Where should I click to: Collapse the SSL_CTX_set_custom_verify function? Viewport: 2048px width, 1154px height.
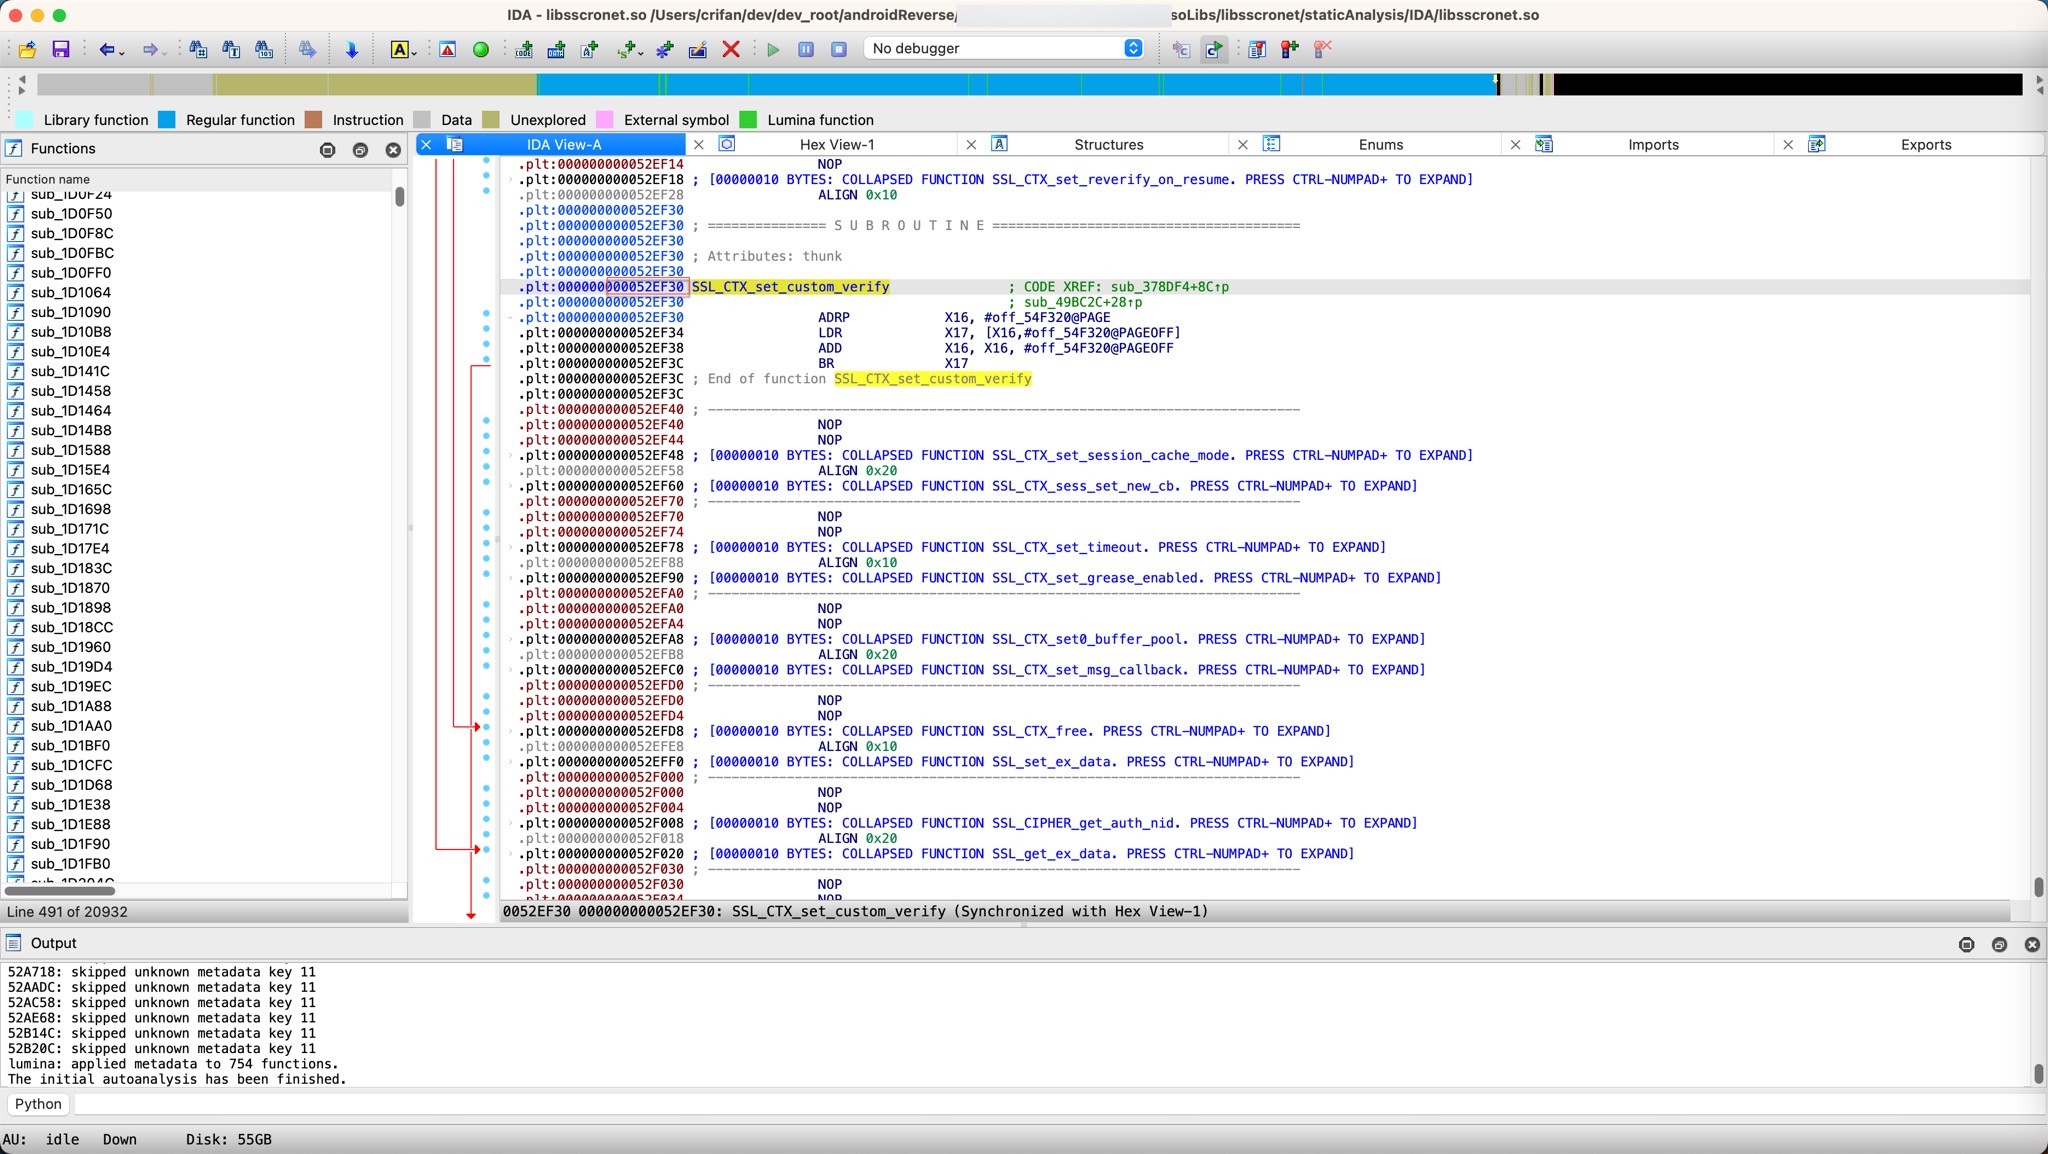[511, 318]
